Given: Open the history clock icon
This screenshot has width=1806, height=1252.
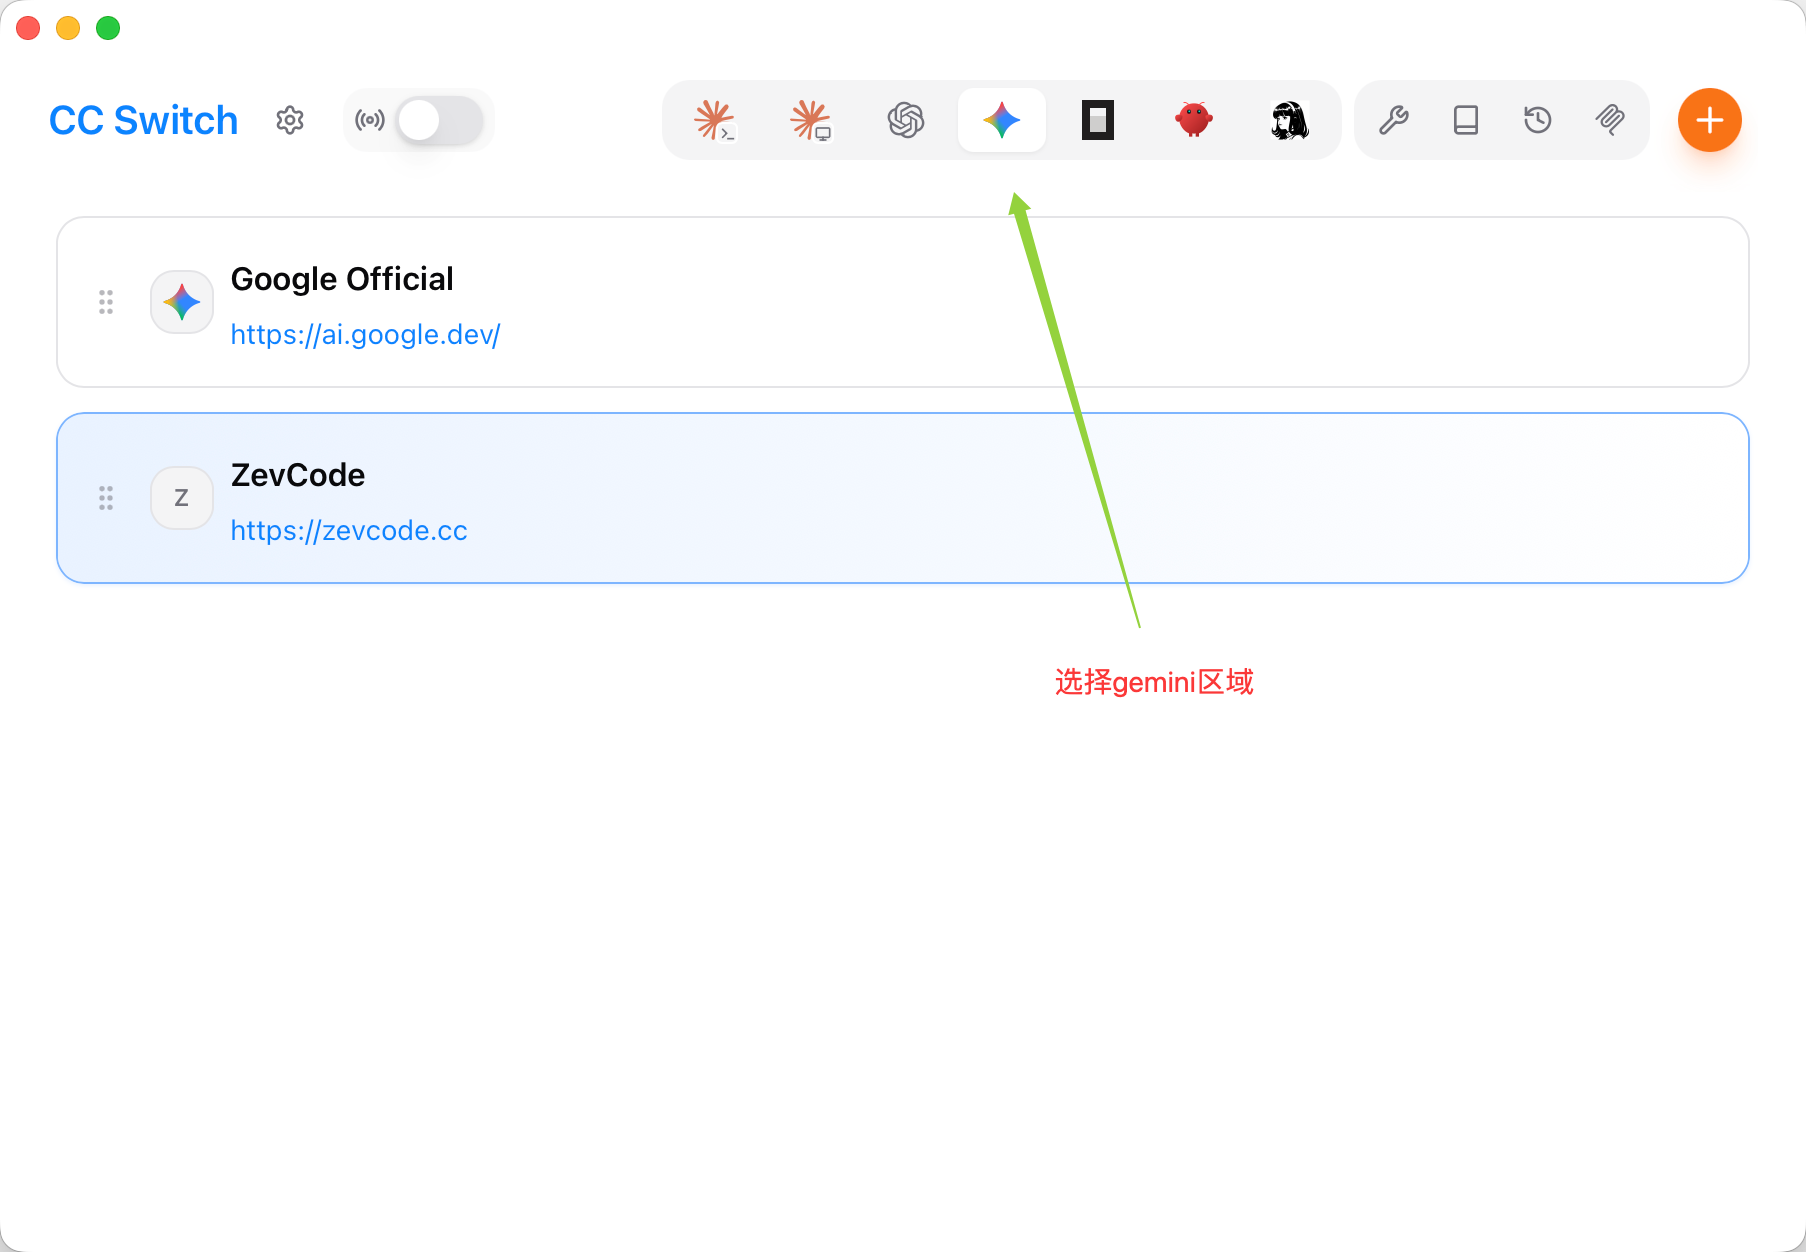Looking at the screenshot, I should pos(1538,120).
